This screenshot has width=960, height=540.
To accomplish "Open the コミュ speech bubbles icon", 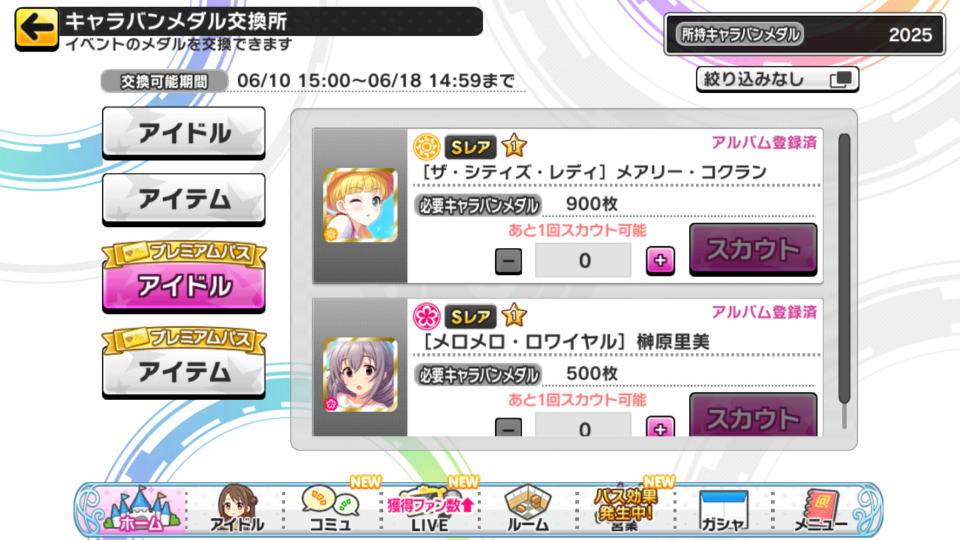I will pos(330,508).
